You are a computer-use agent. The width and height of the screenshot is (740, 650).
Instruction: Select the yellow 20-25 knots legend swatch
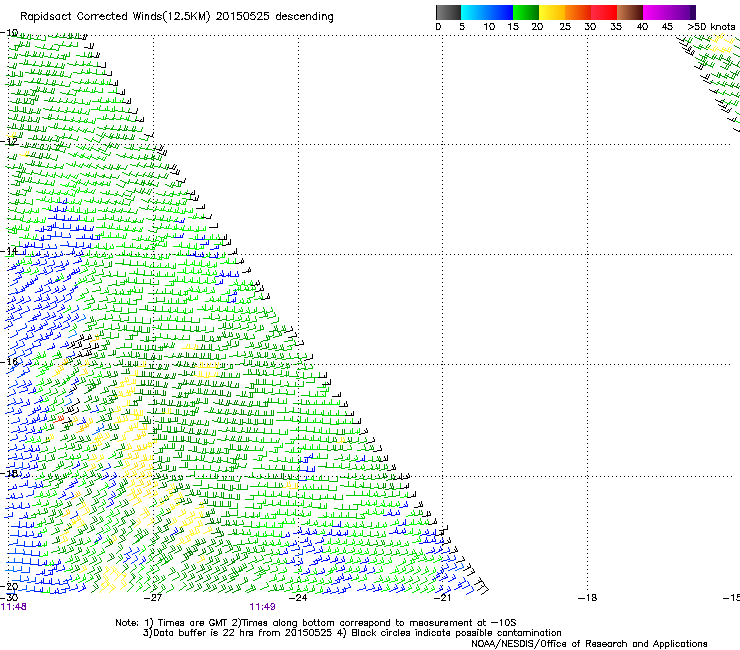click(x=552, y=12)
